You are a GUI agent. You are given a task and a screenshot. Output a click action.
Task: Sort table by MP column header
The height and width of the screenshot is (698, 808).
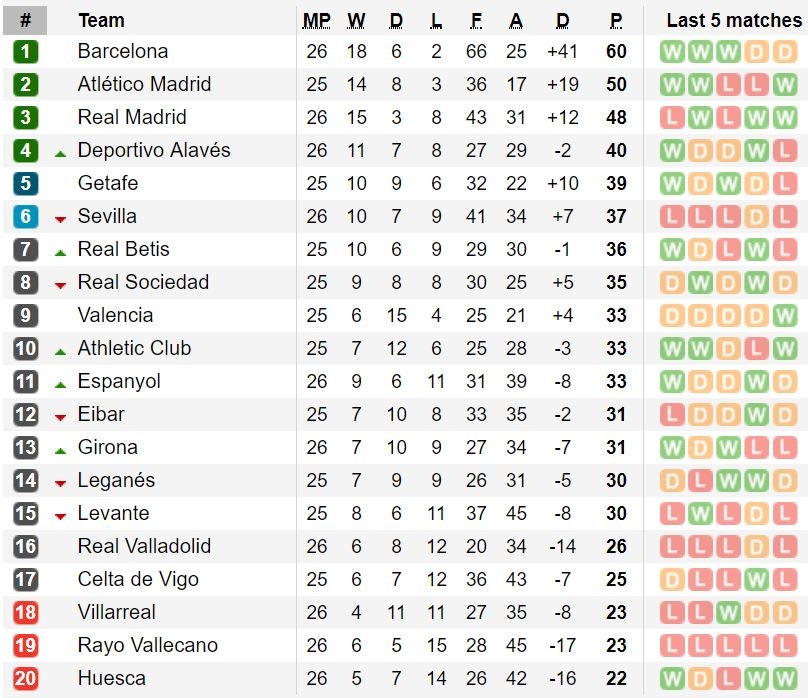point(316,20)
